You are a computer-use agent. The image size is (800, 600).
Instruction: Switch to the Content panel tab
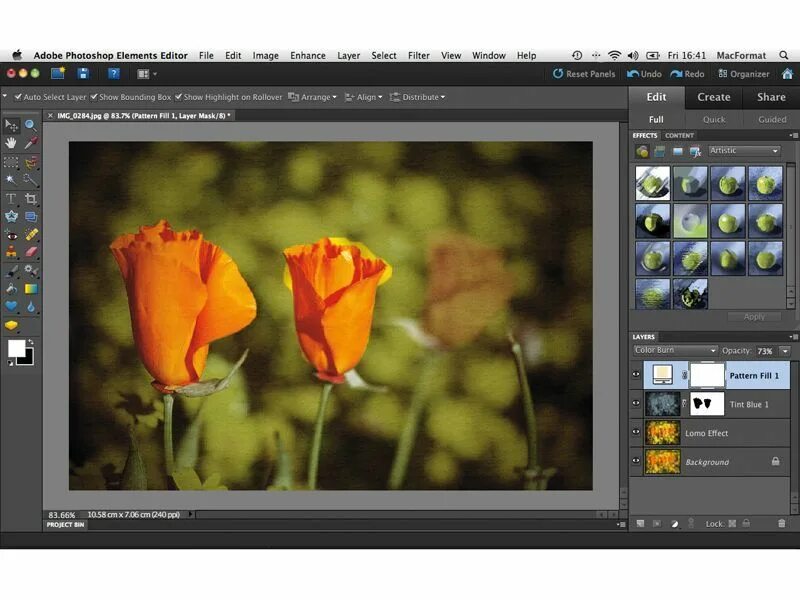pos(679,136)
